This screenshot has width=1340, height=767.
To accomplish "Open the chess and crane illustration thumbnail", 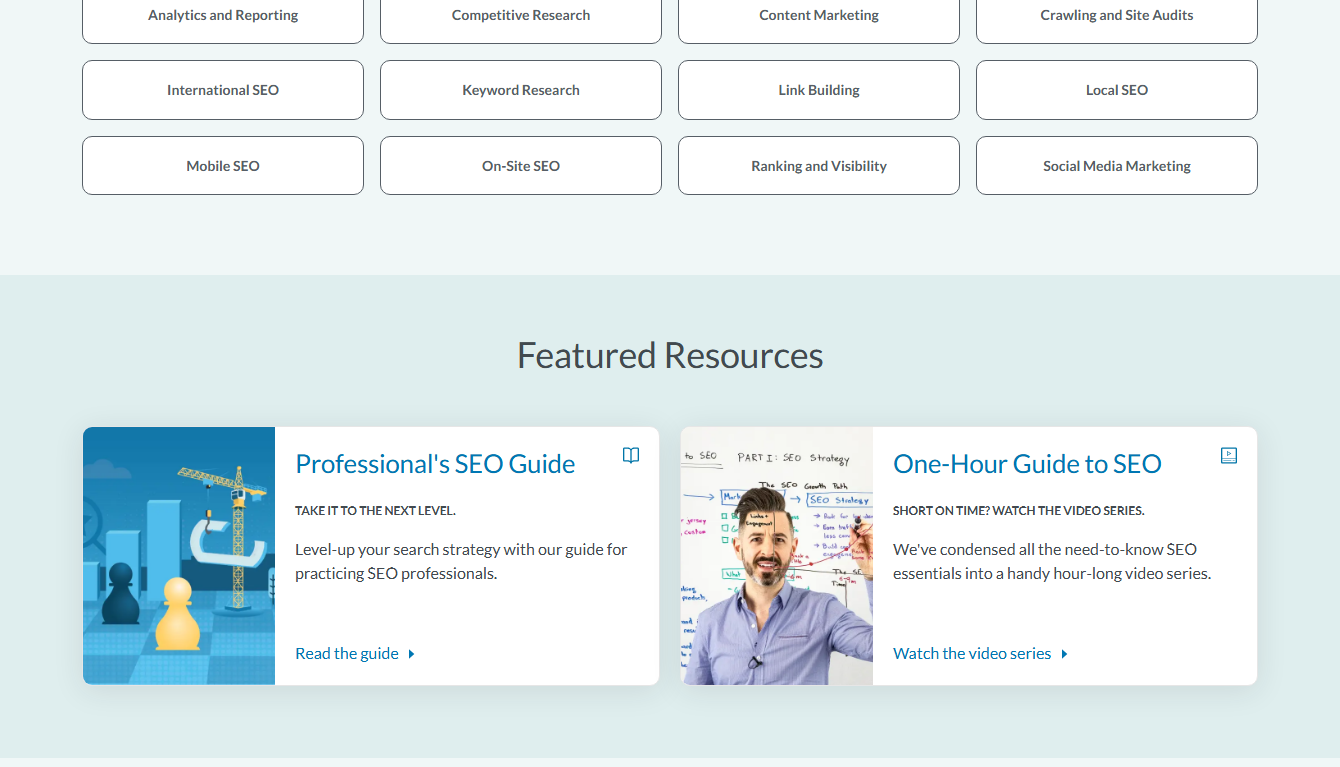I will [179, 556].
